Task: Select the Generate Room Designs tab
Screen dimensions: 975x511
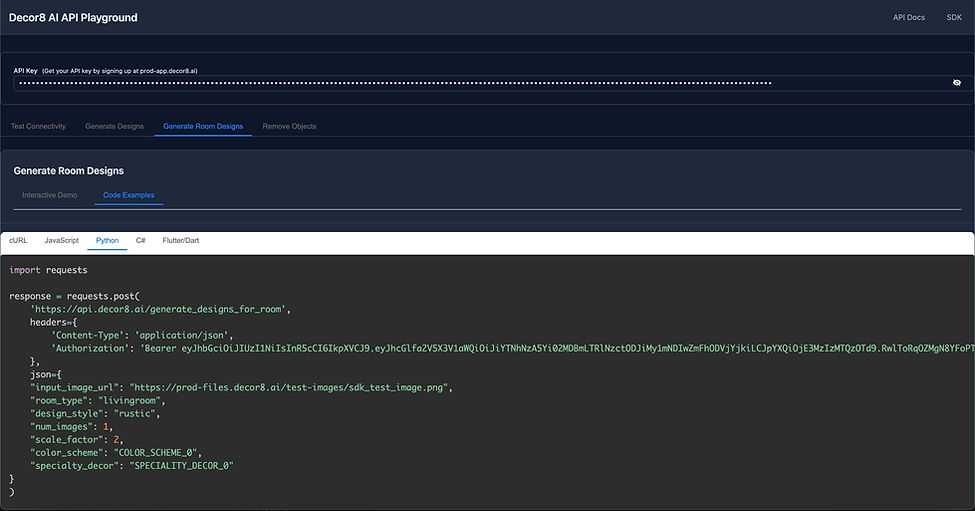Action: (203, 126)
